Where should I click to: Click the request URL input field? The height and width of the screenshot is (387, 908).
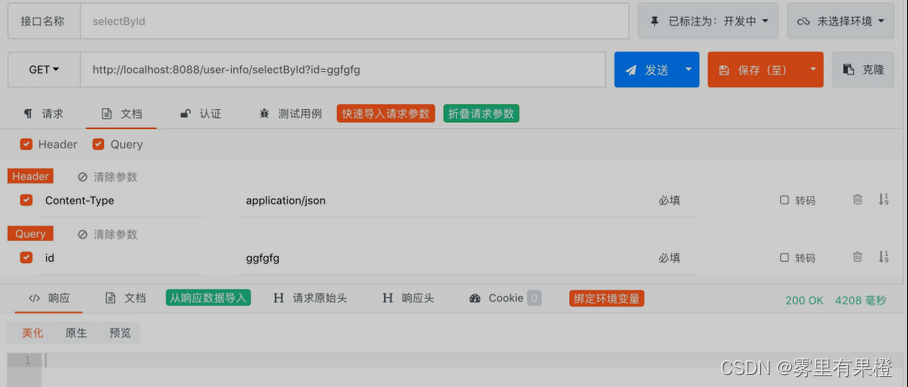coord(343,70)
